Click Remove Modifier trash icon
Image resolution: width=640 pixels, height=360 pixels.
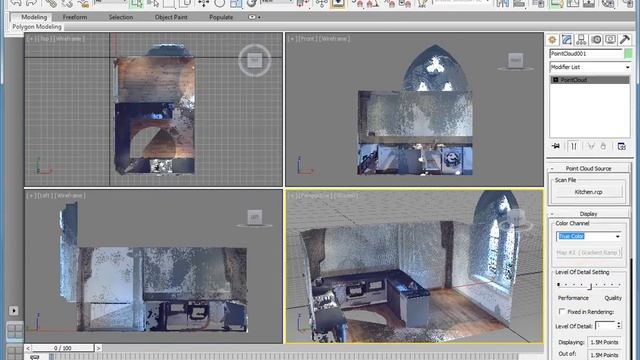click(x=603, y=146)
